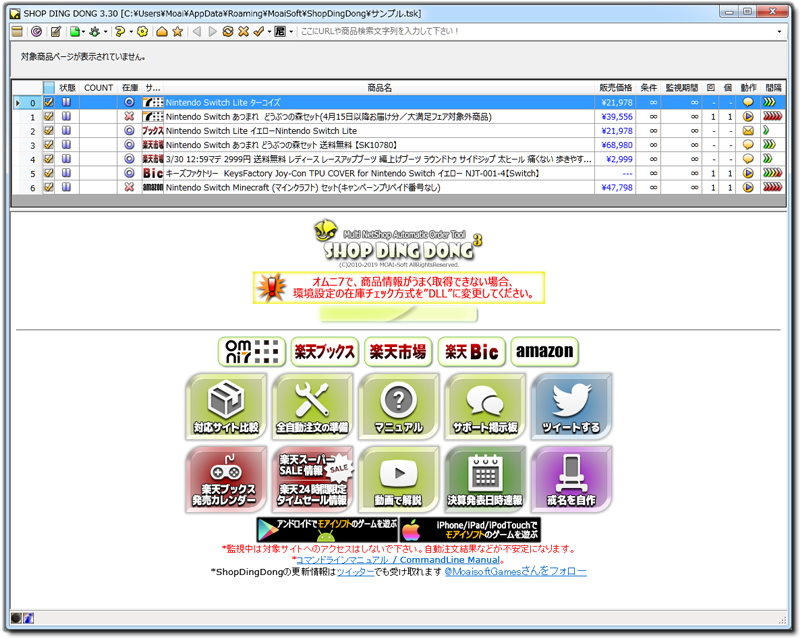Sort by the 販売価格 column header
Viewport: 800px width, 639px height.
[x=615, y=88]
